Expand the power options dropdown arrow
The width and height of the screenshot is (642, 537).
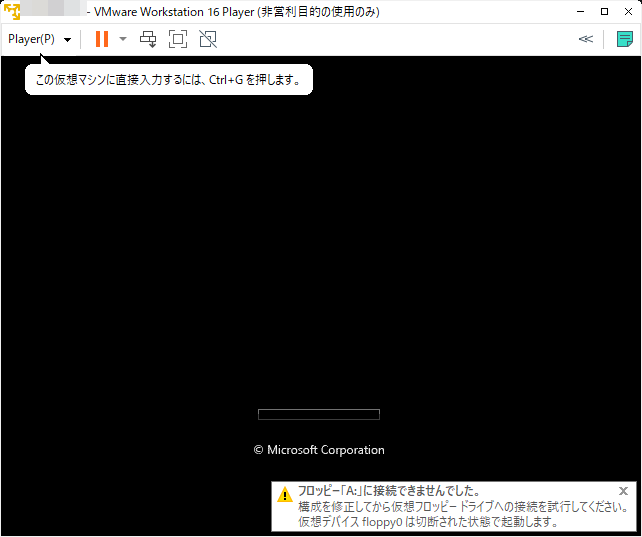(123, 39)
